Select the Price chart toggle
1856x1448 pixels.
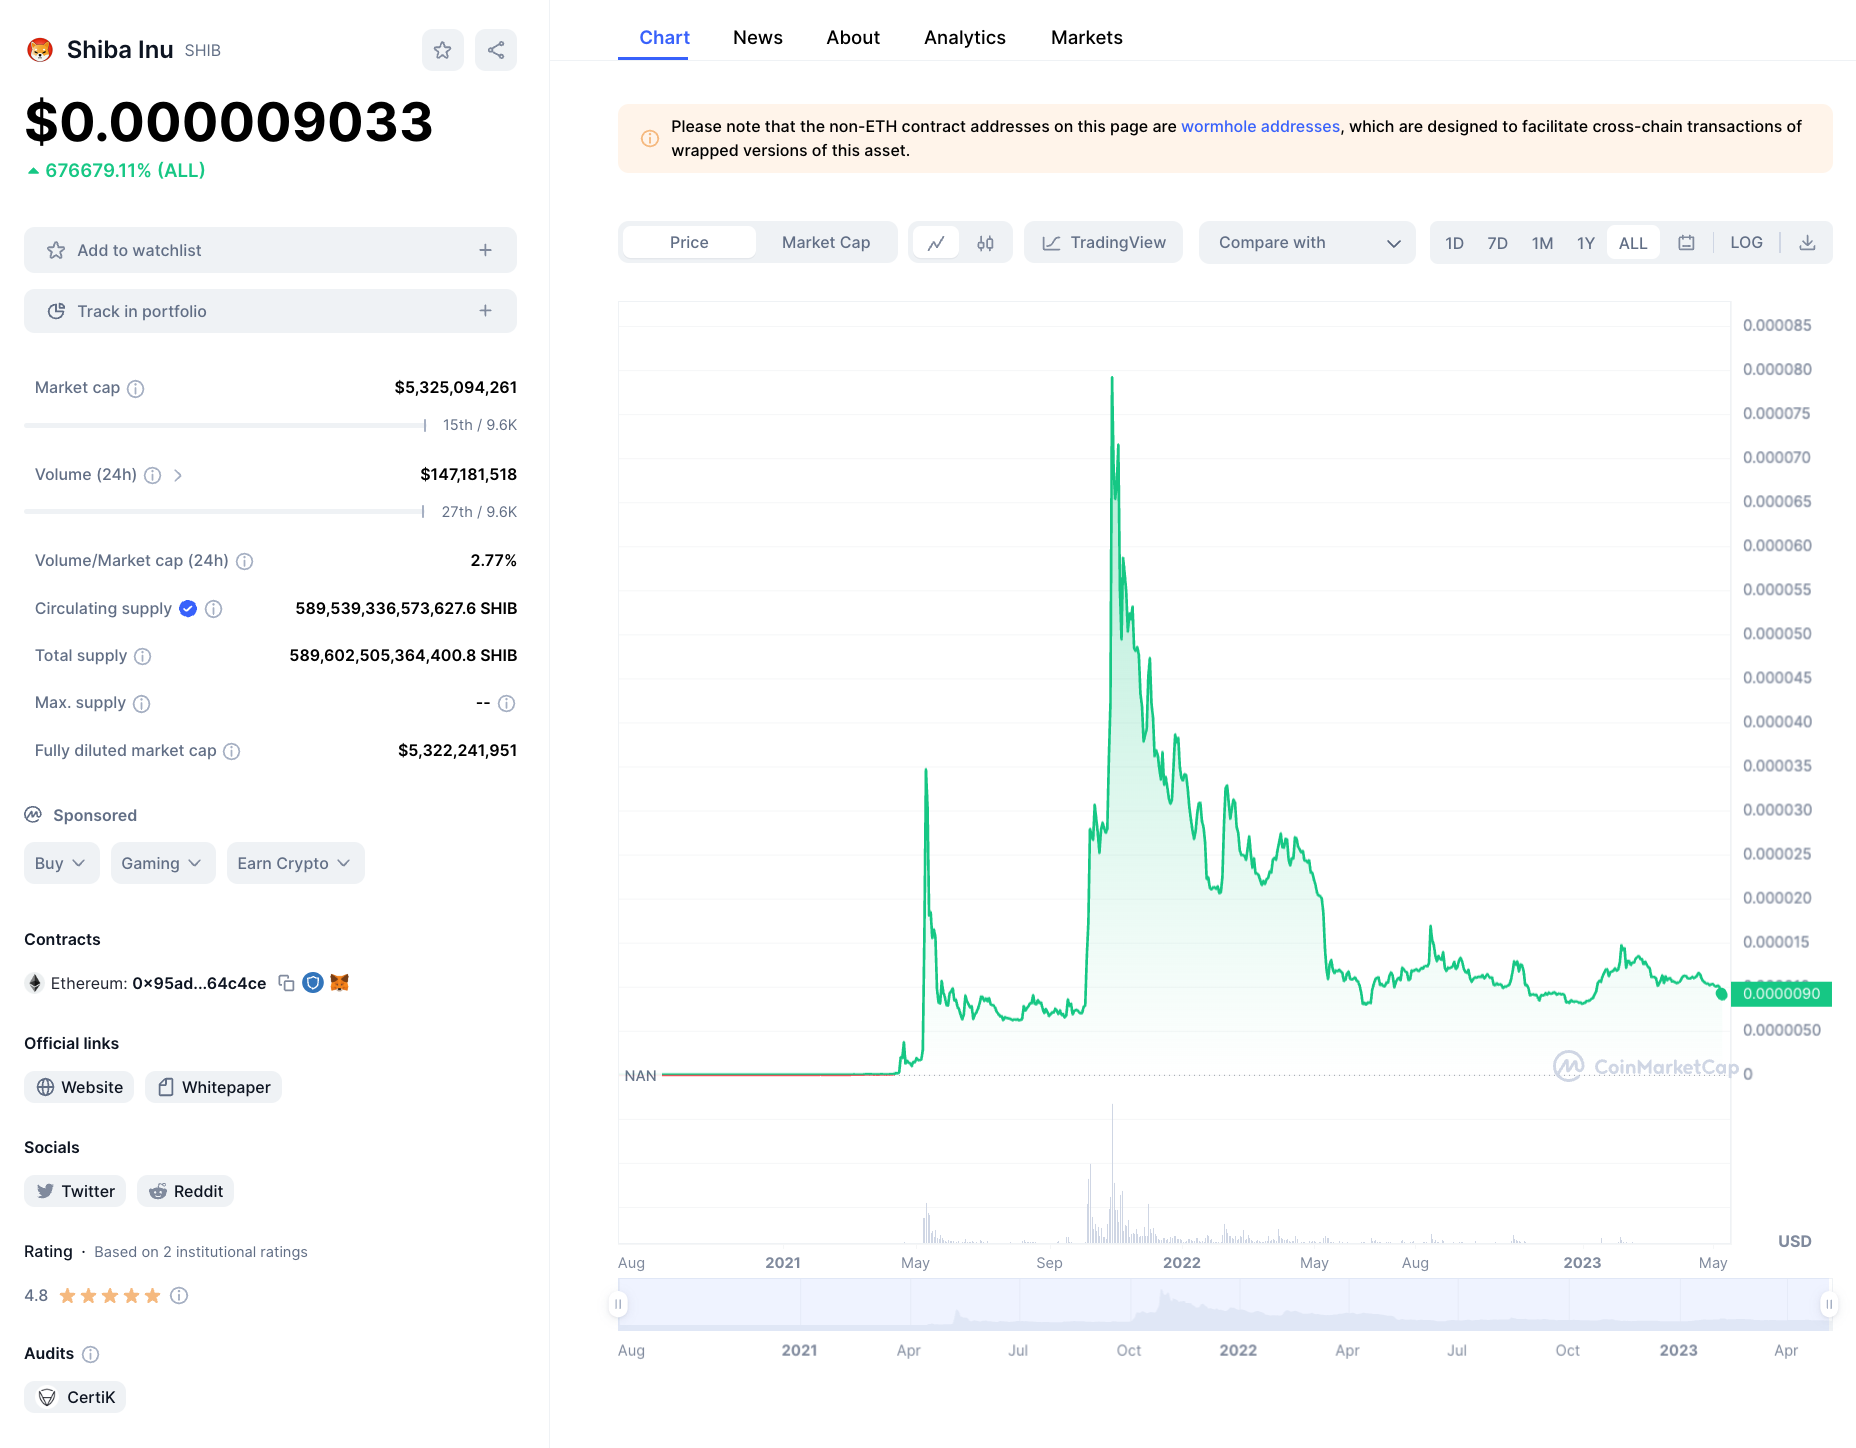coord(689,243)
